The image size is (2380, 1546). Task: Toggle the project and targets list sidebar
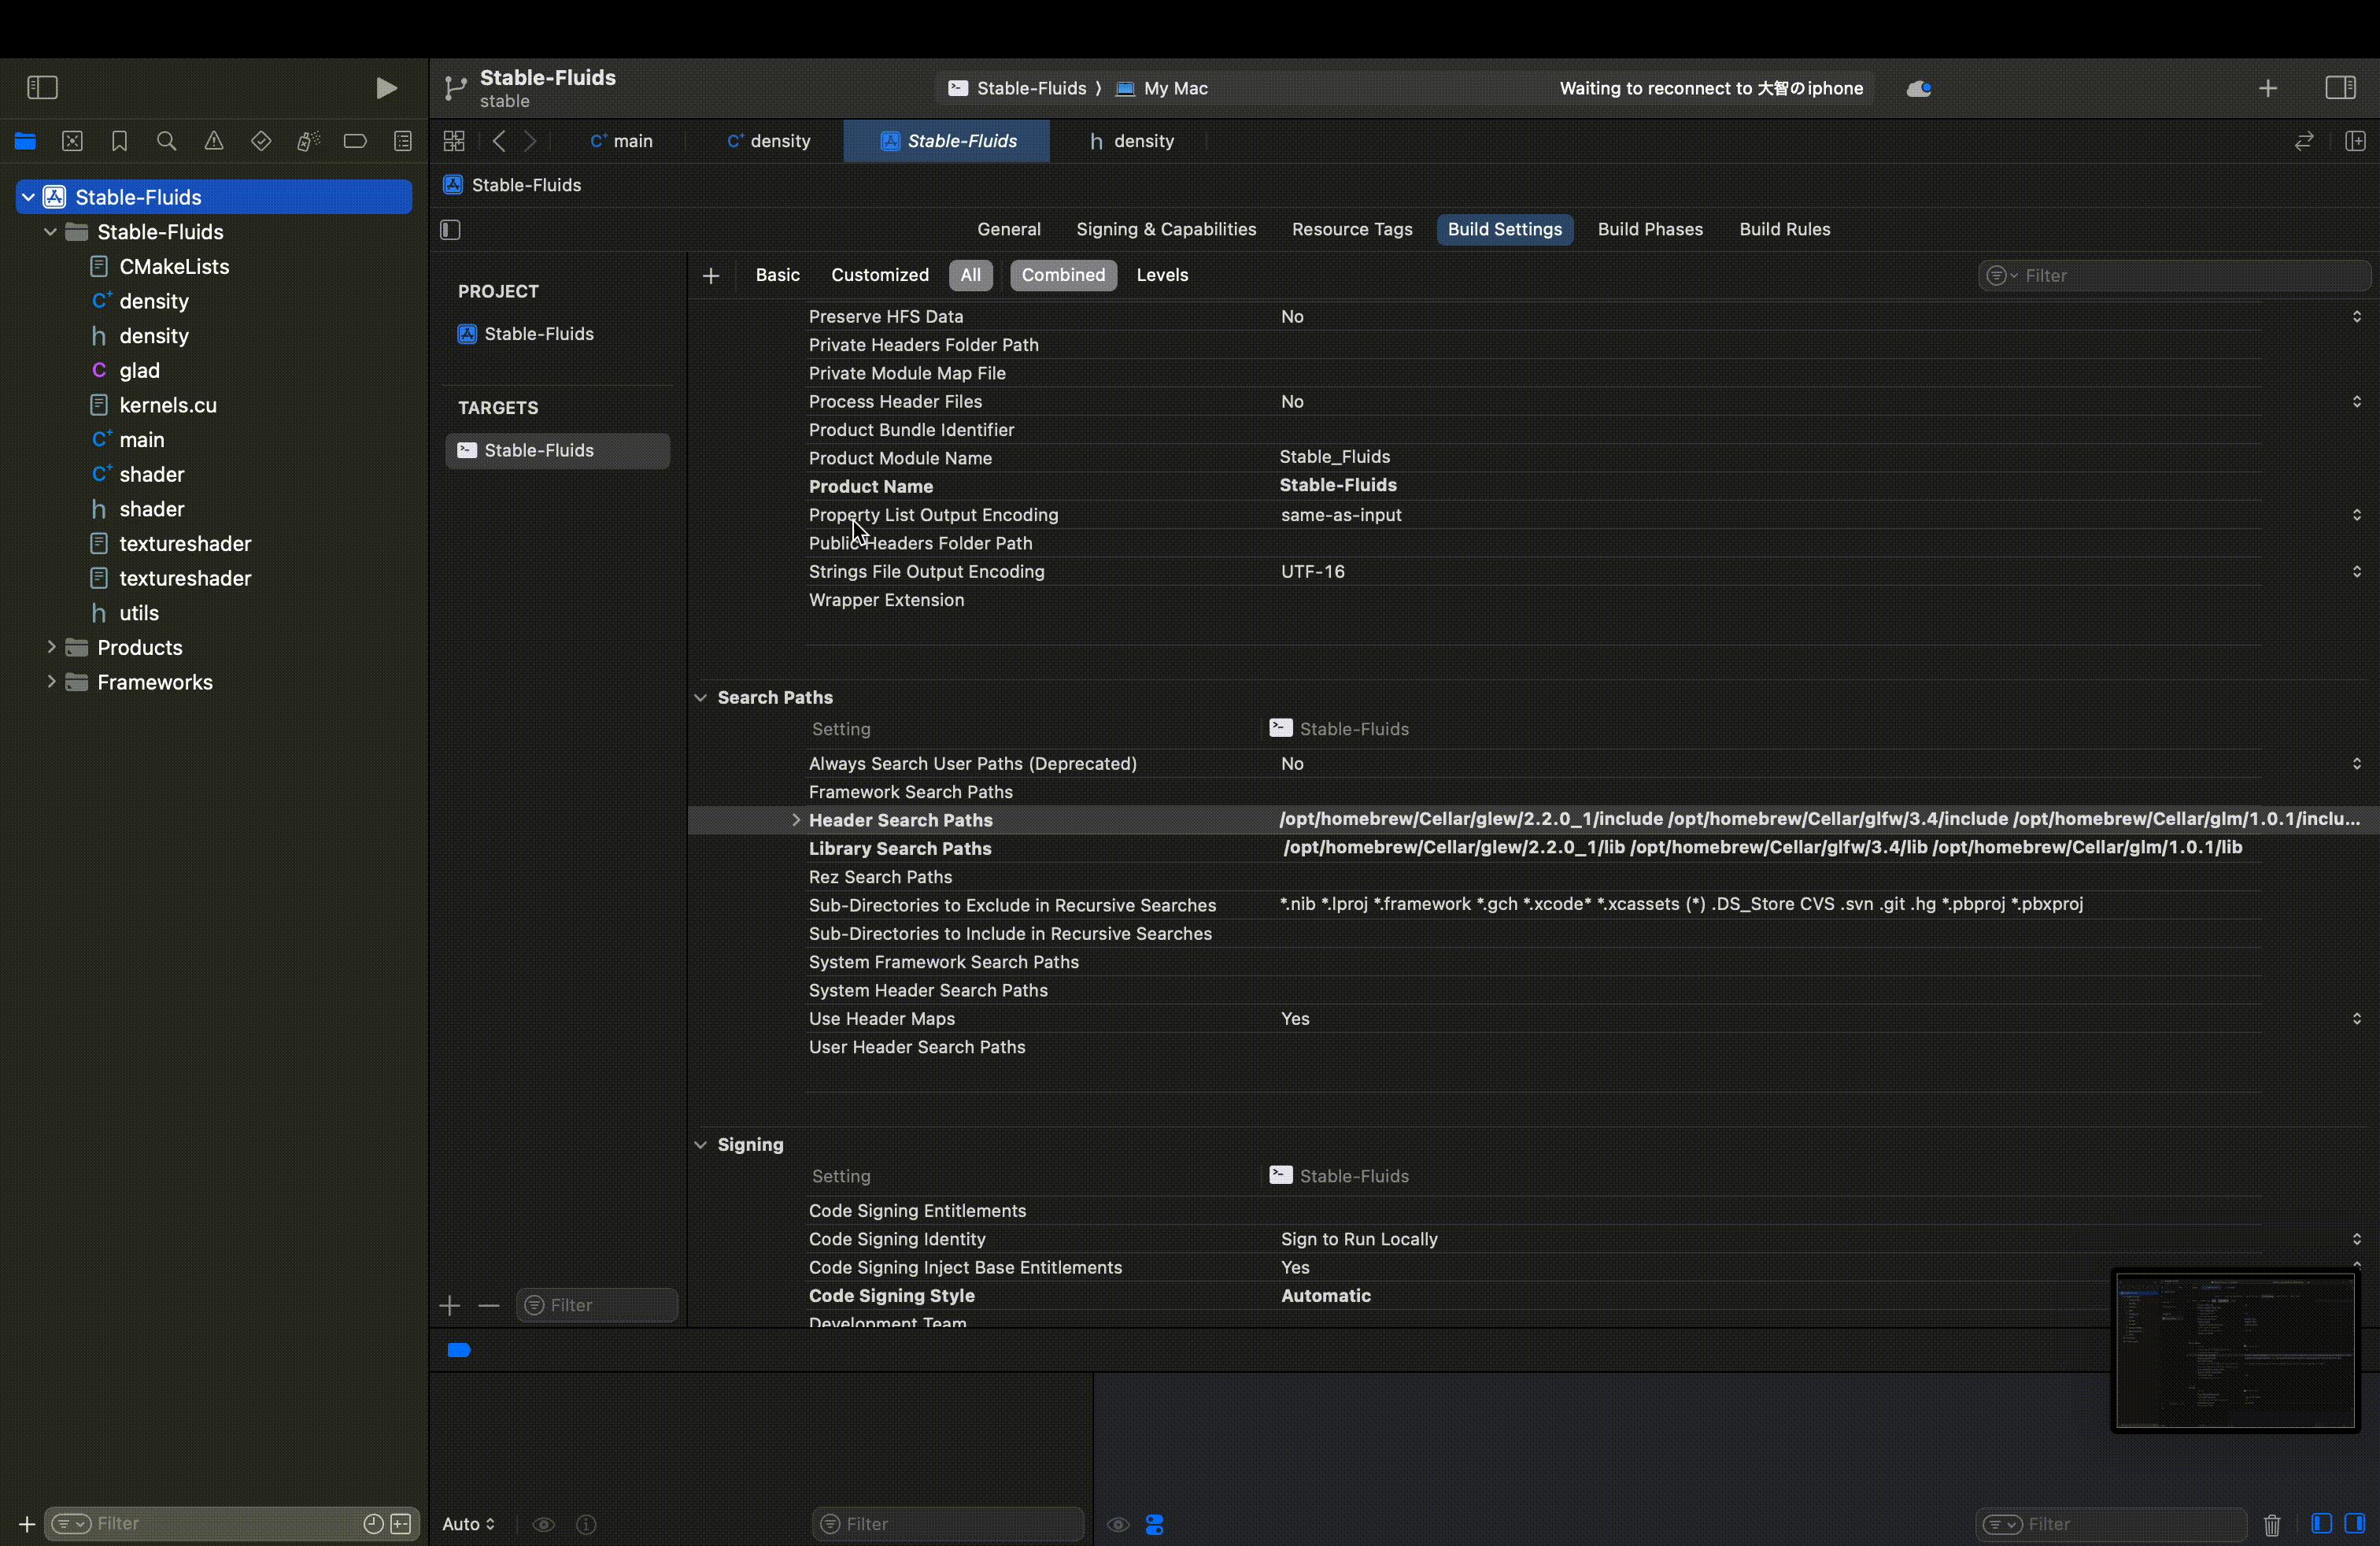(450, 230)
